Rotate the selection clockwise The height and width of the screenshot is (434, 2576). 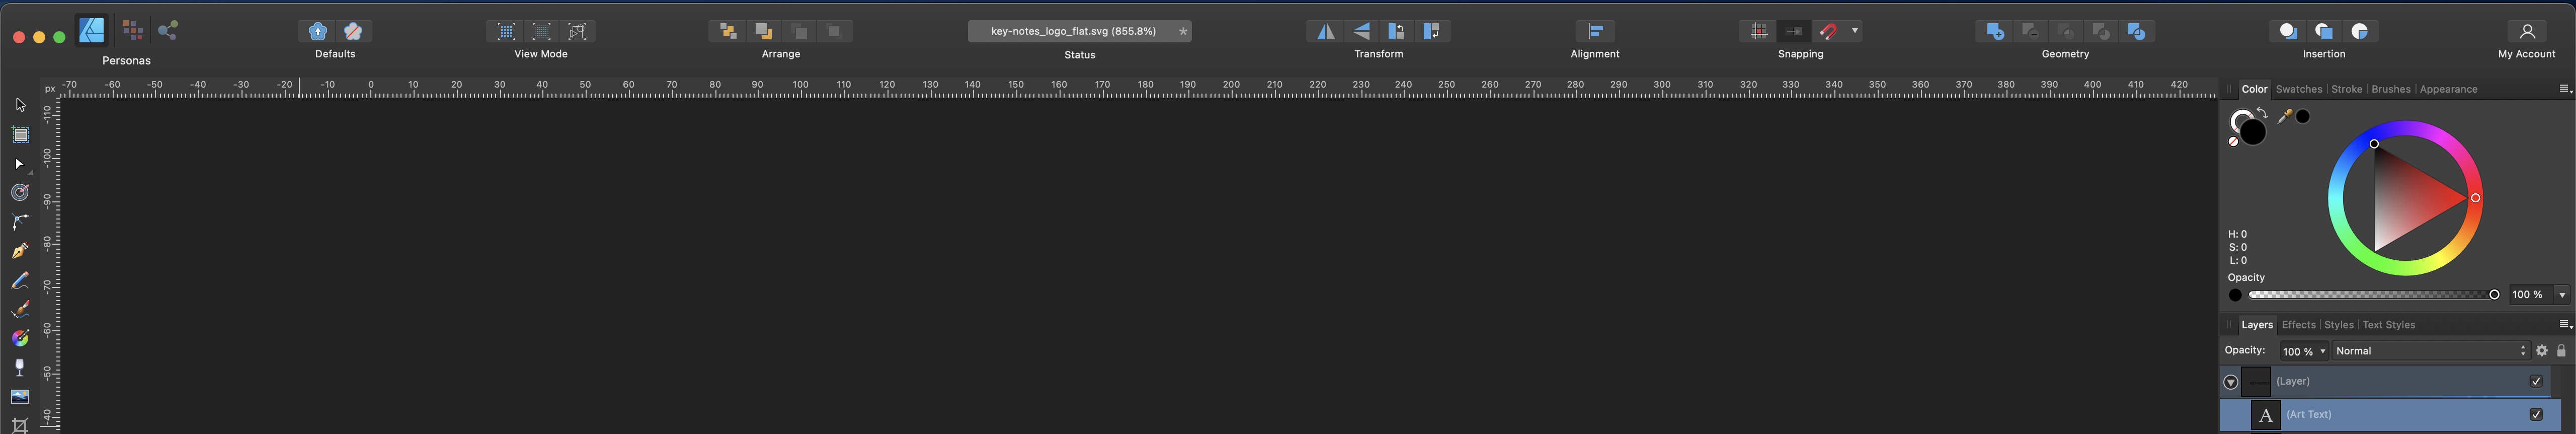point(1431,31)
